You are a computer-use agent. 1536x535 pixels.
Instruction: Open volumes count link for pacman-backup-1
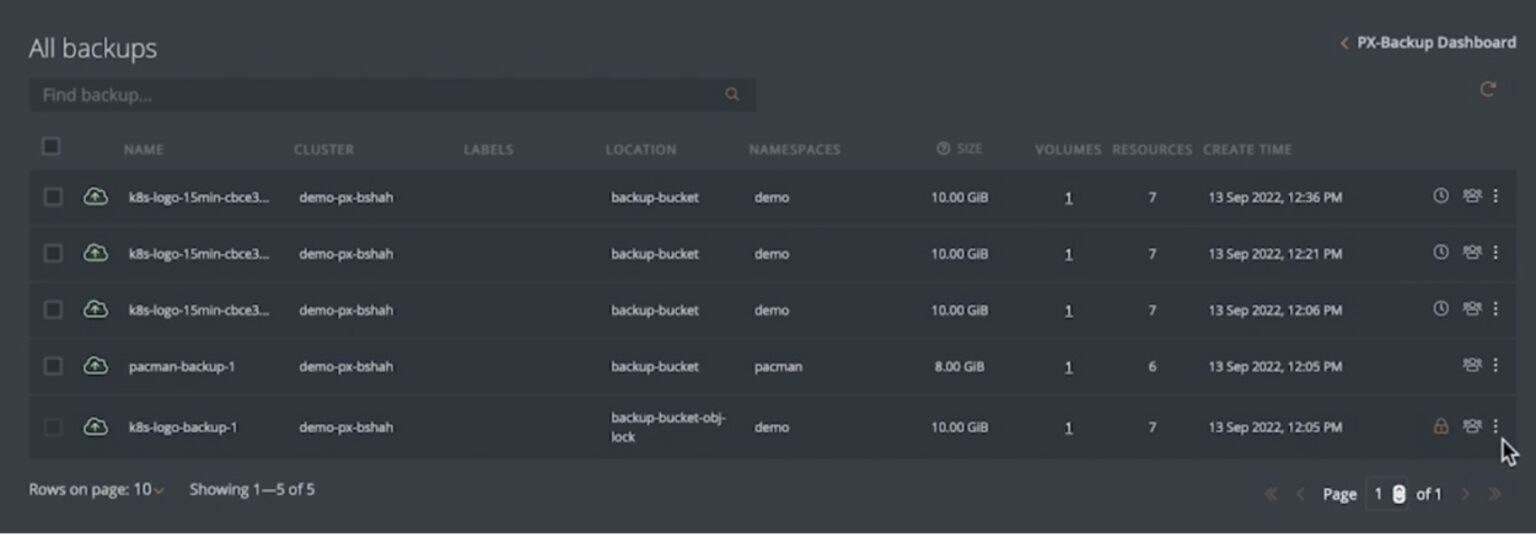[x=1068, y=367]
